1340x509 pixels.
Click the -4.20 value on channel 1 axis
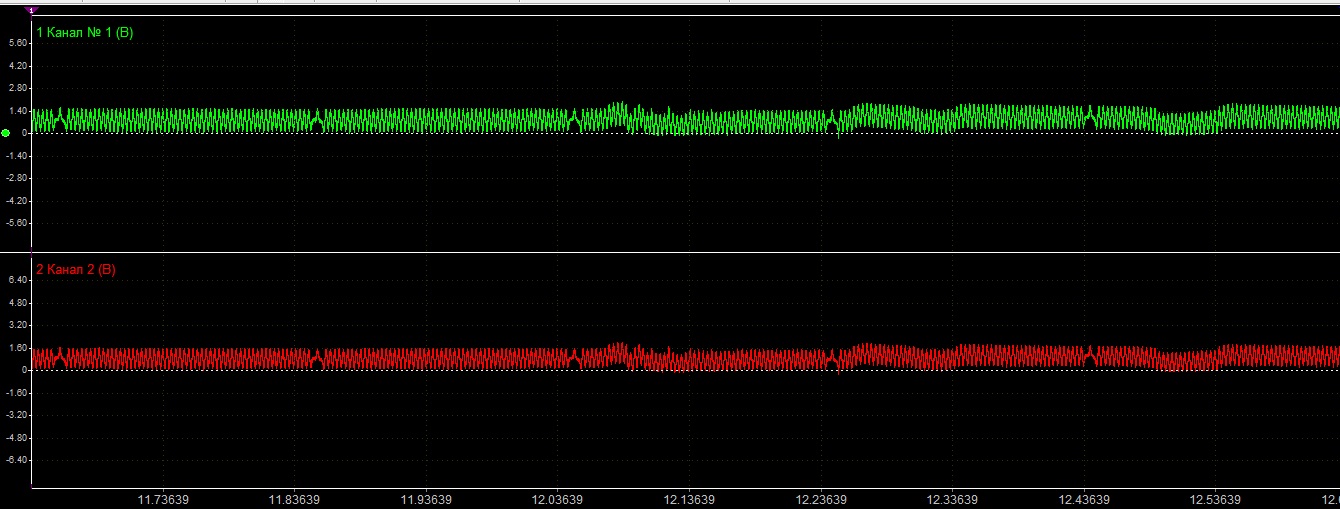15,200
